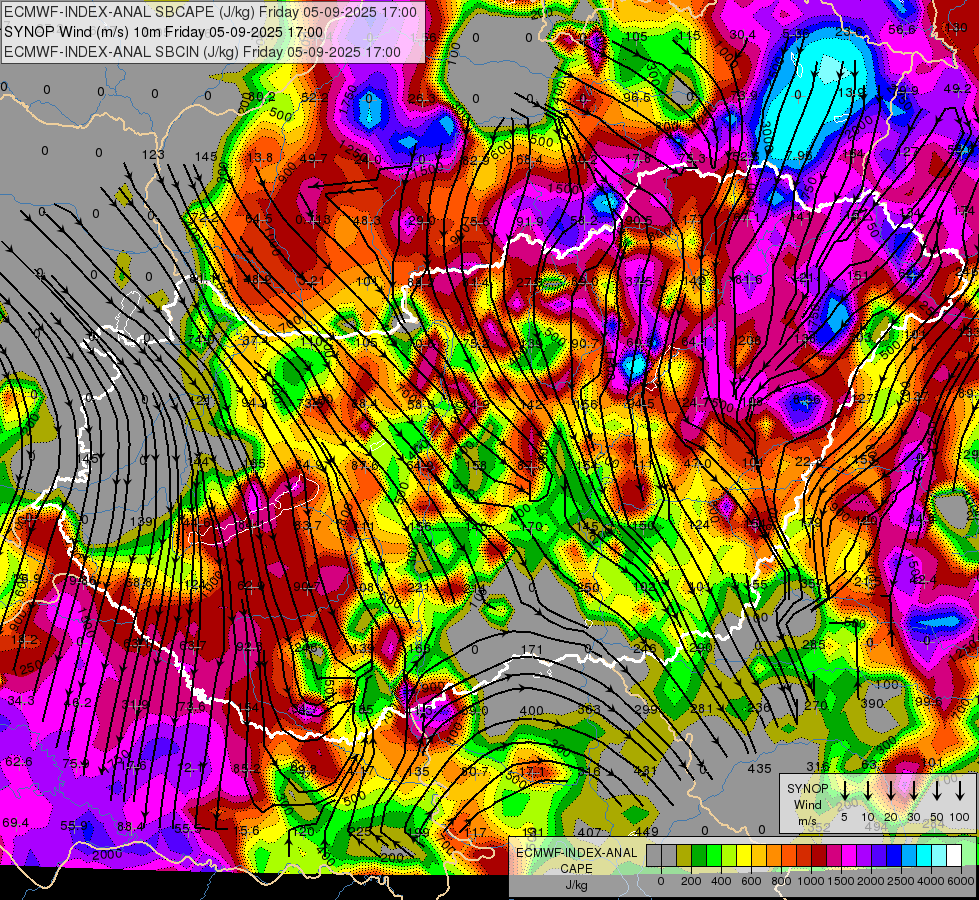
Task: Click the 800 tick label in CAPE legend
Action: (781, 881)
